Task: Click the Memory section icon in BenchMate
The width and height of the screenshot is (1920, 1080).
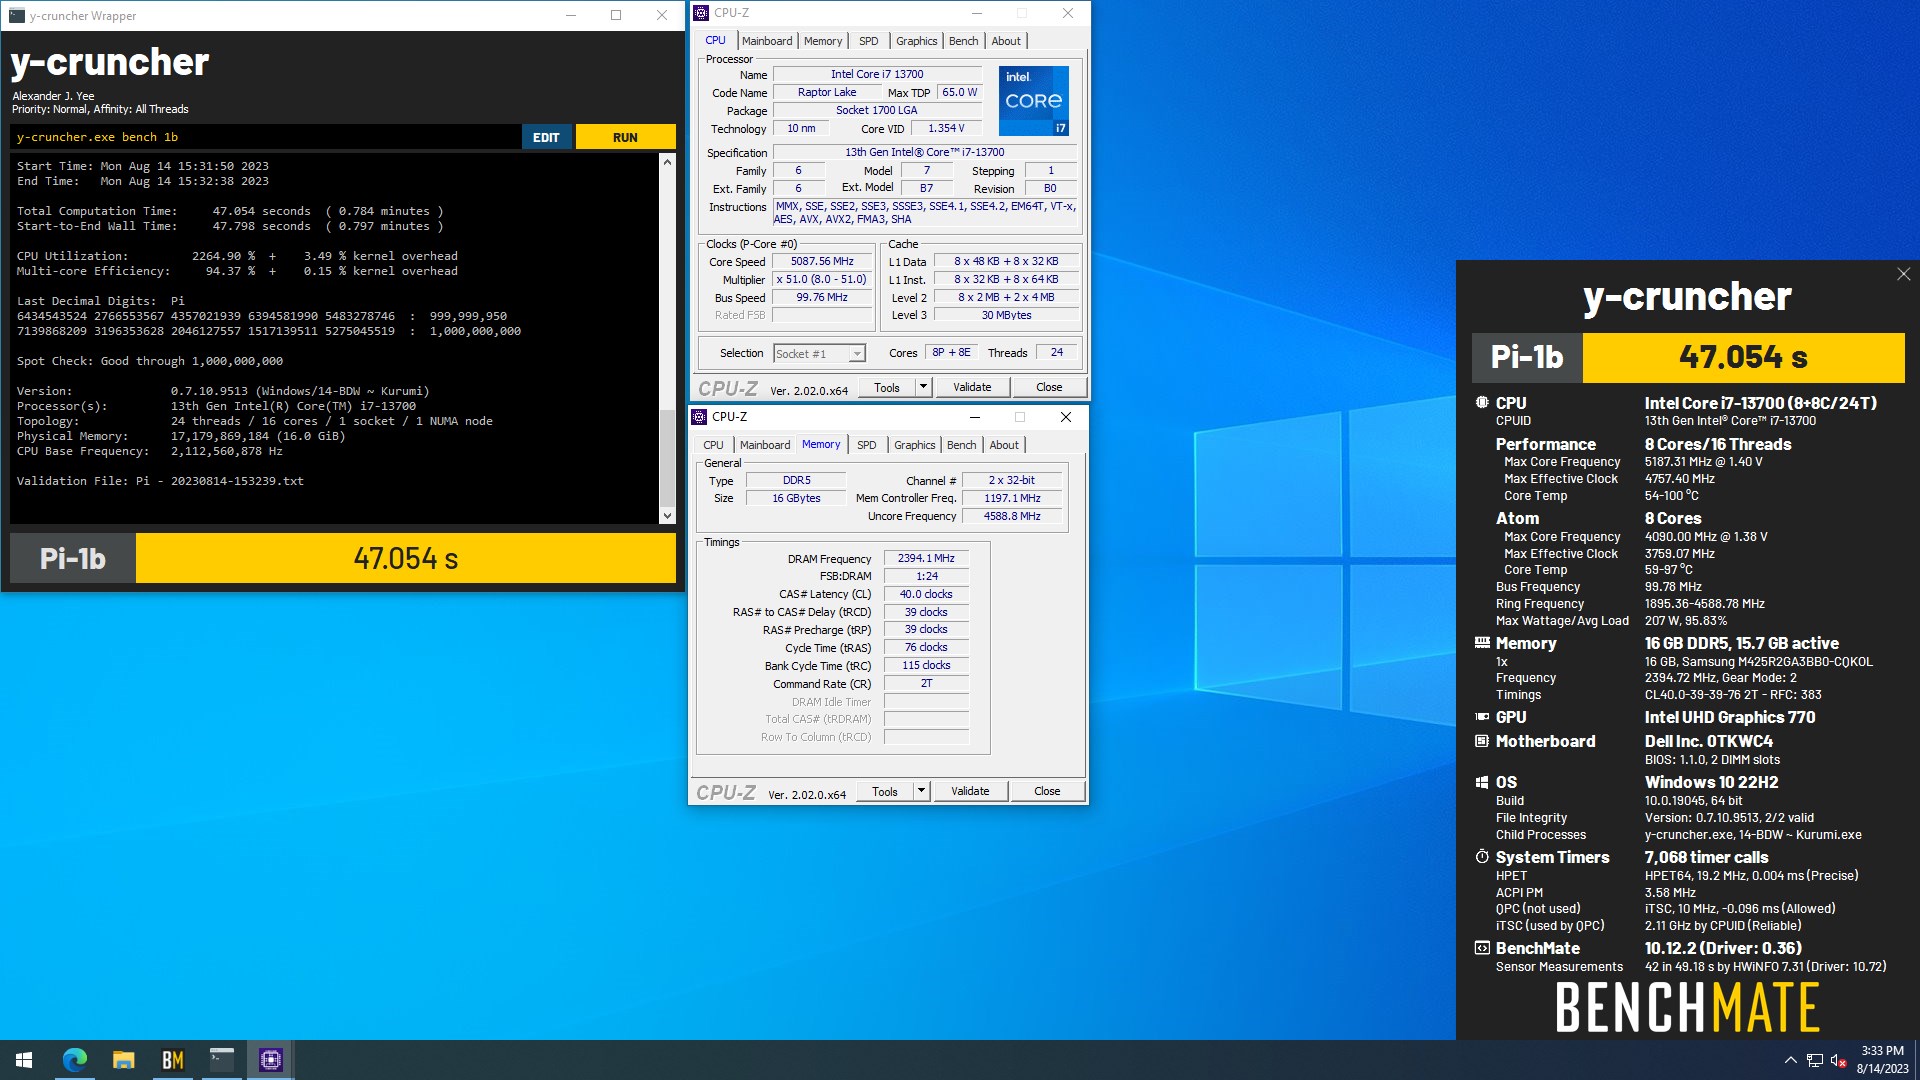Action: coord(1482,643)
